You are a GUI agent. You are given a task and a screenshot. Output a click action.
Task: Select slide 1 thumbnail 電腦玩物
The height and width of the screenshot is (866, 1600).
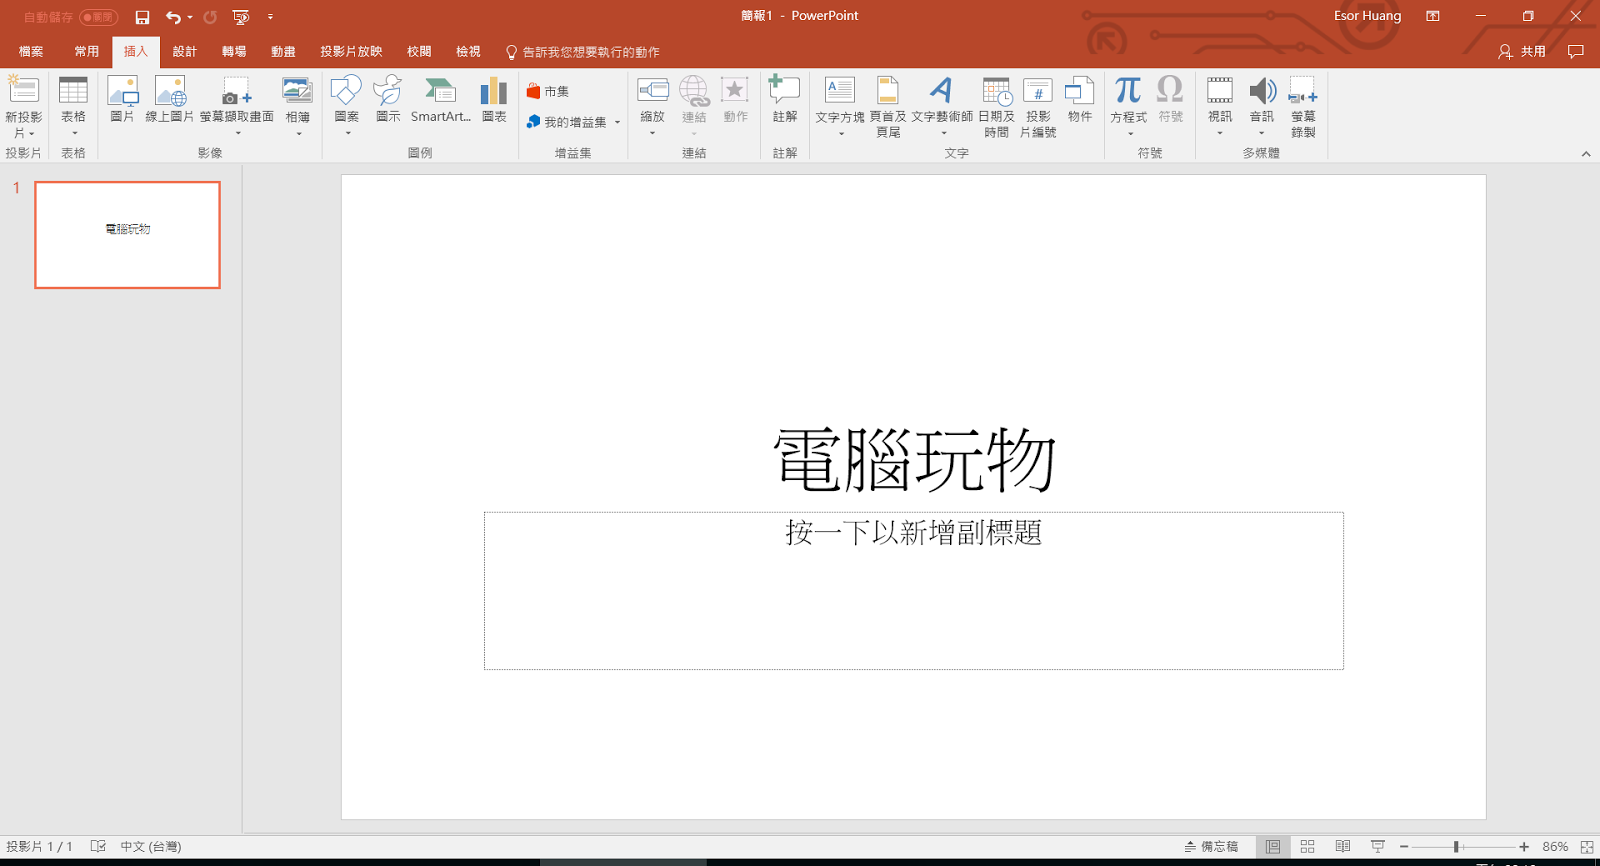(x=127, y=235)
